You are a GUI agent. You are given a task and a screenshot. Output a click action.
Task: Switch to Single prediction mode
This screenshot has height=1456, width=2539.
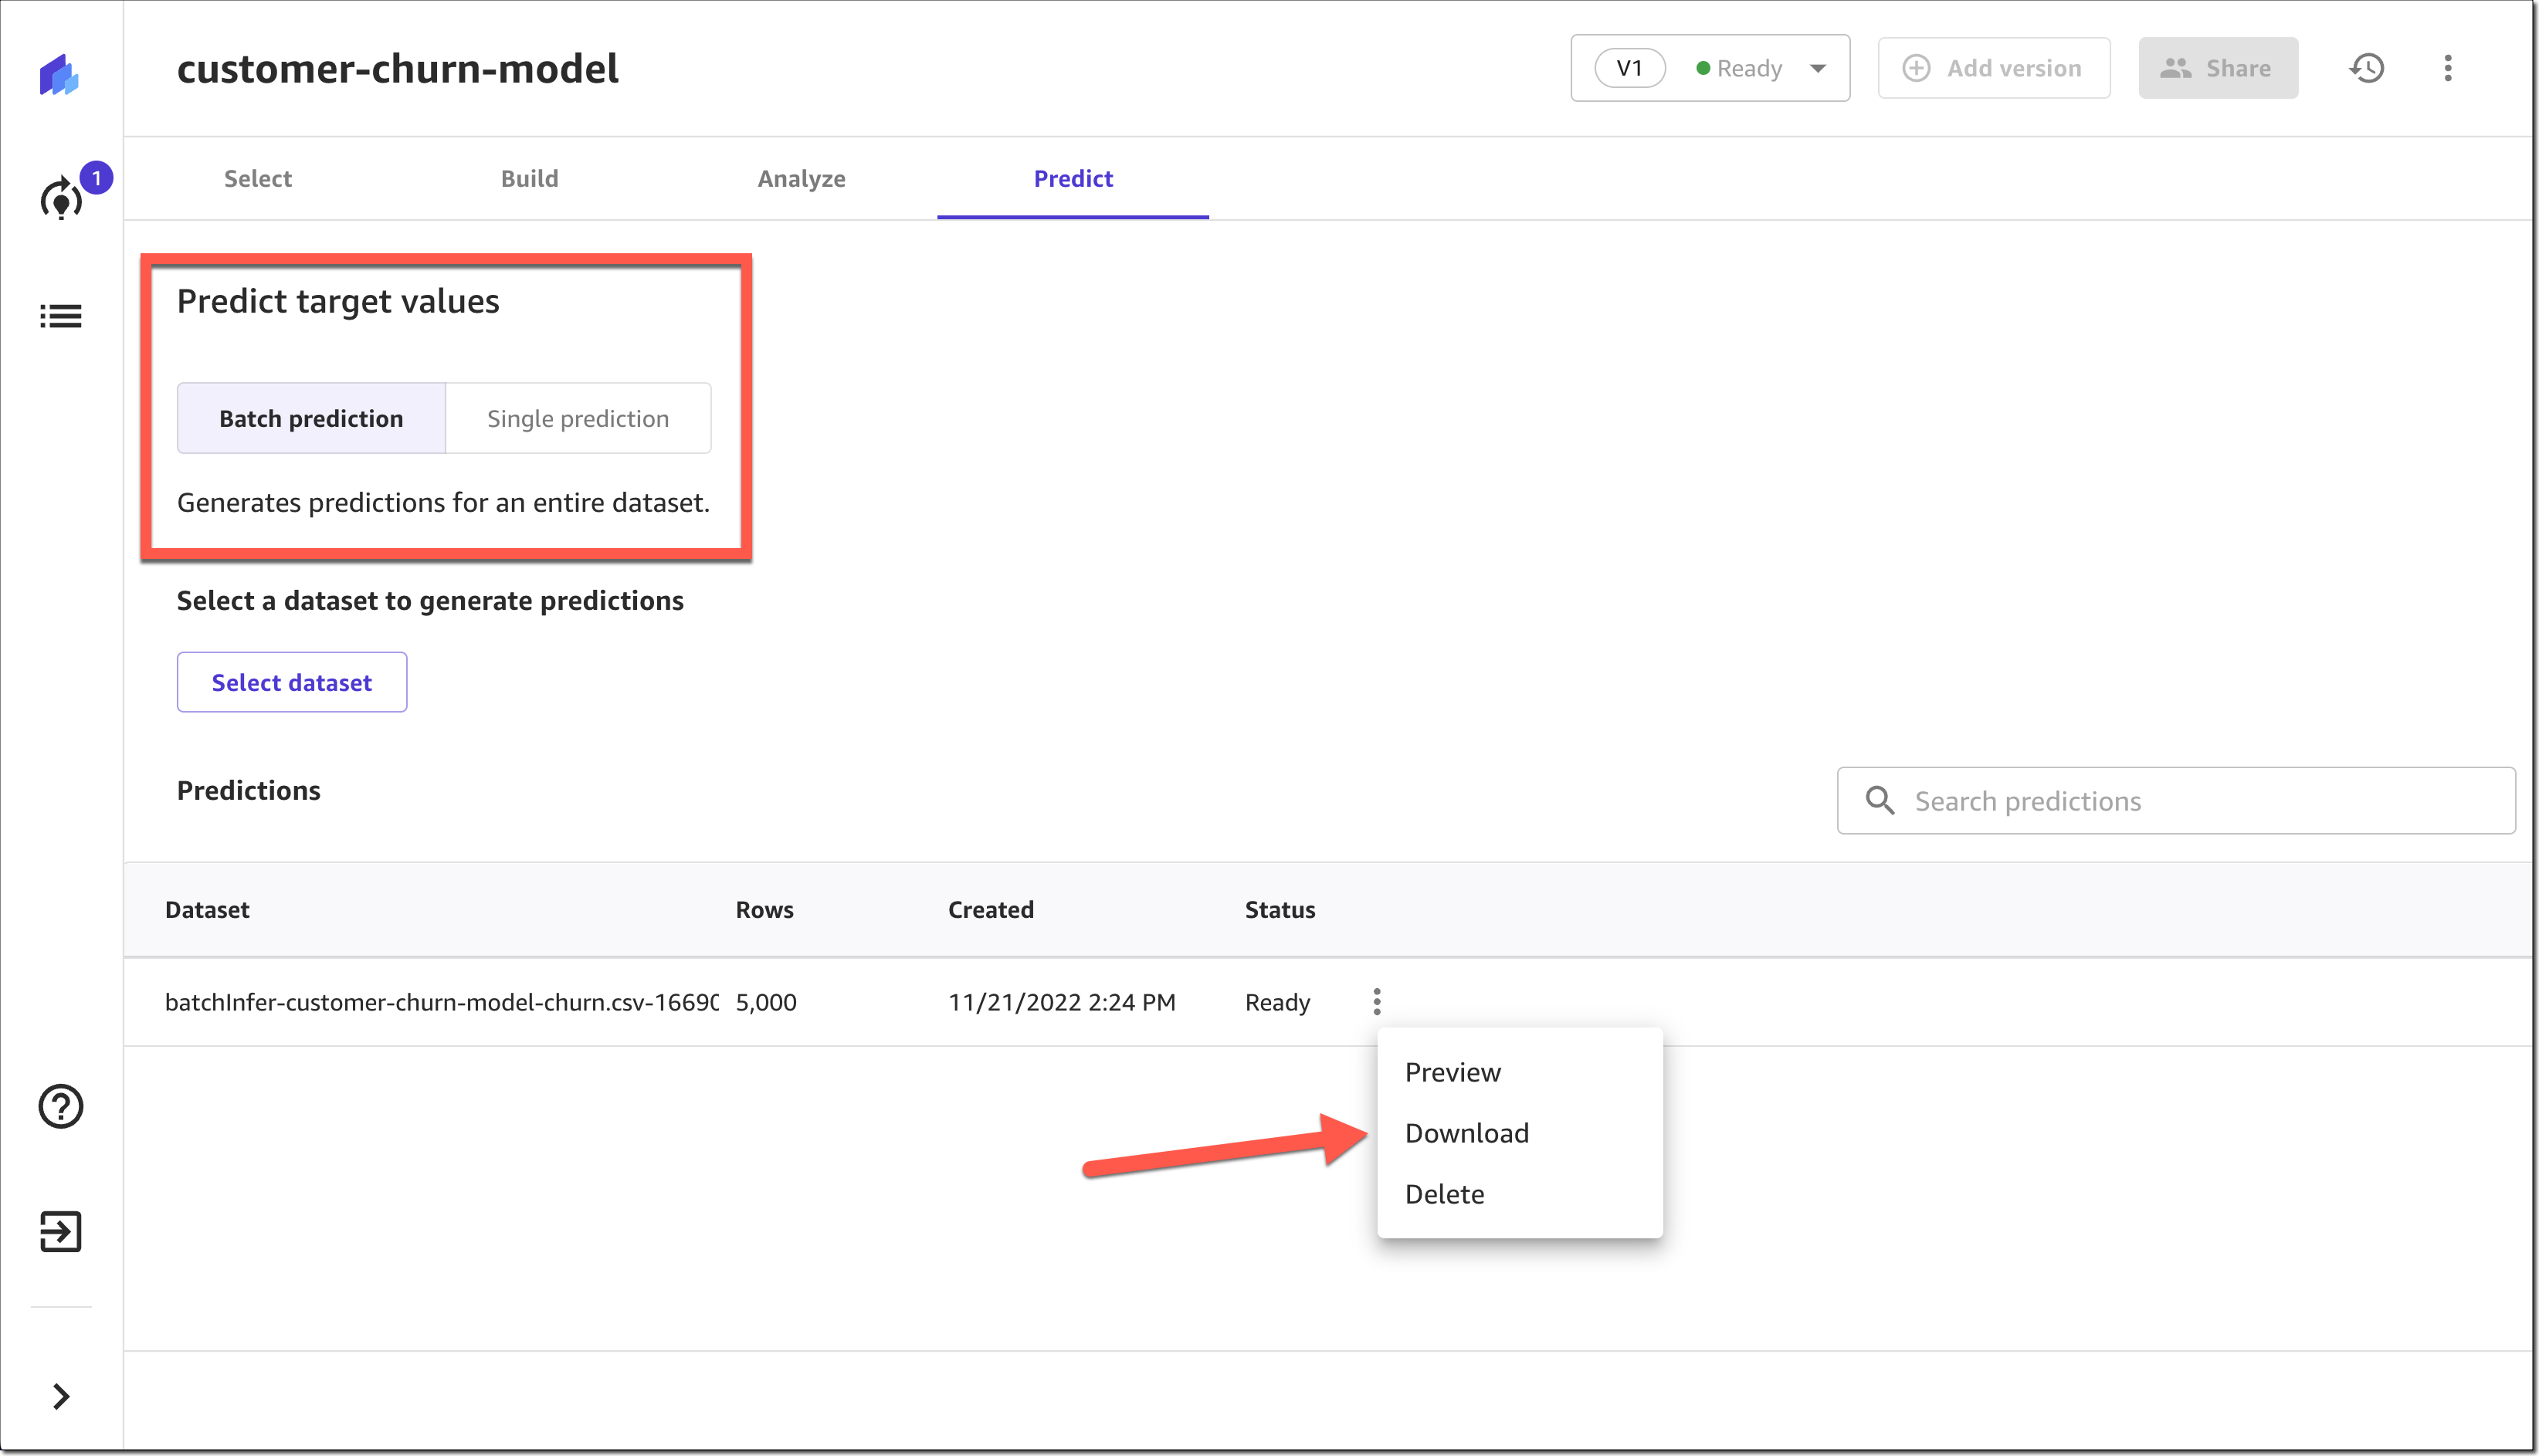click(578, 418)
